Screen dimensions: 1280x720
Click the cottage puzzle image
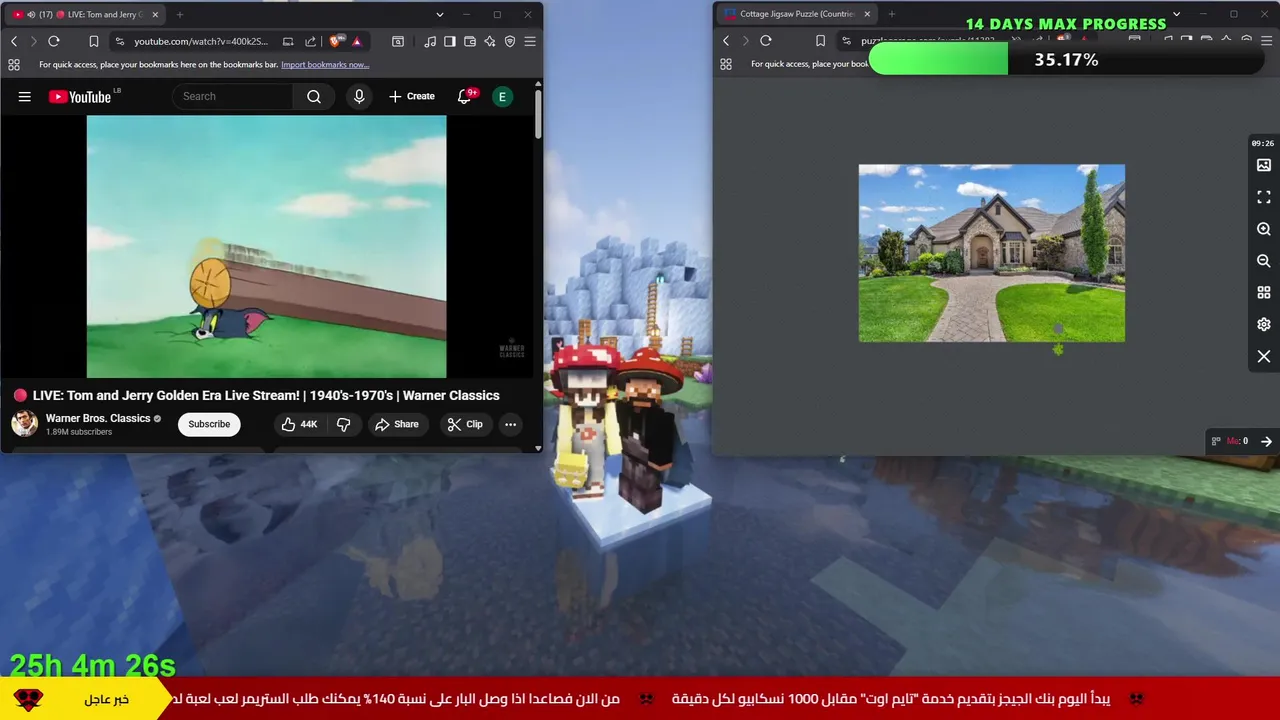(x=992, y=253)
